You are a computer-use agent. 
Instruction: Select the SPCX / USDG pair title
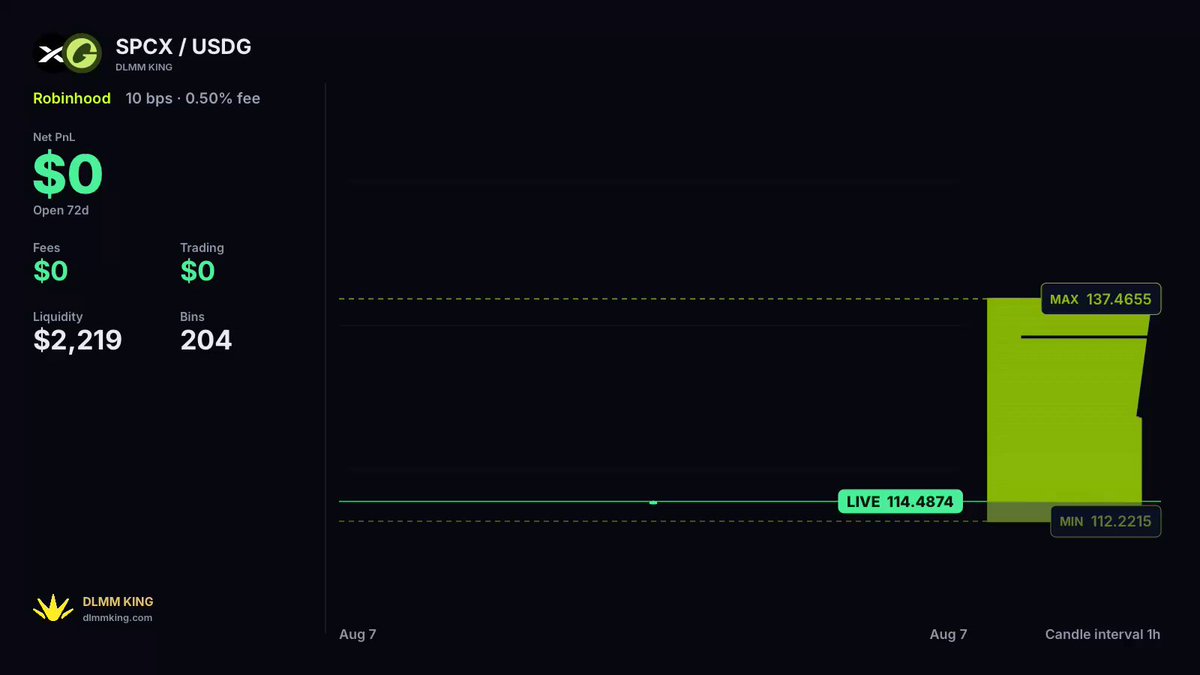point(183,47)
